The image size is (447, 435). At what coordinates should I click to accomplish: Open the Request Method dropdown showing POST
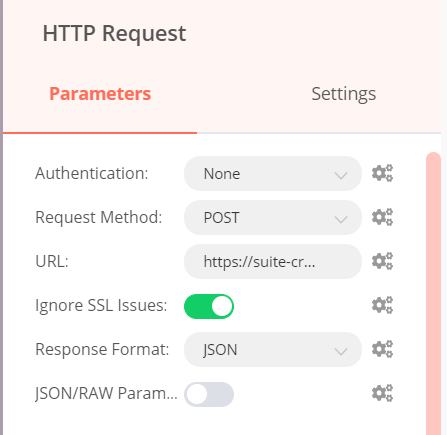coord(273,218)
